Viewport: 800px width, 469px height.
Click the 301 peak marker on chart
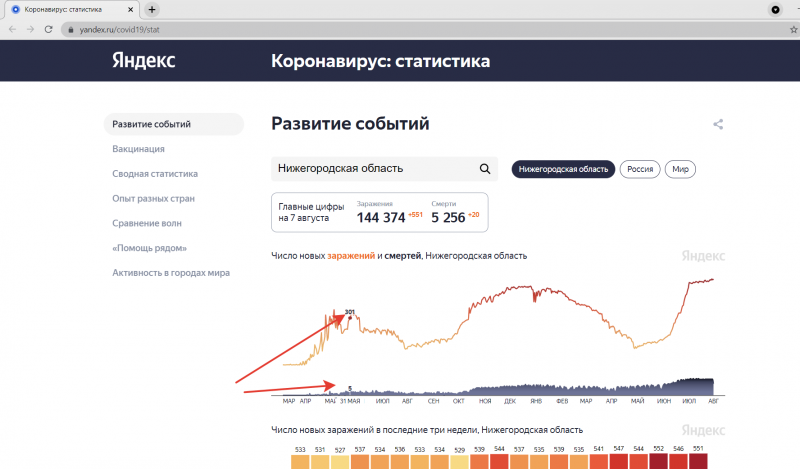pos(350,317)
